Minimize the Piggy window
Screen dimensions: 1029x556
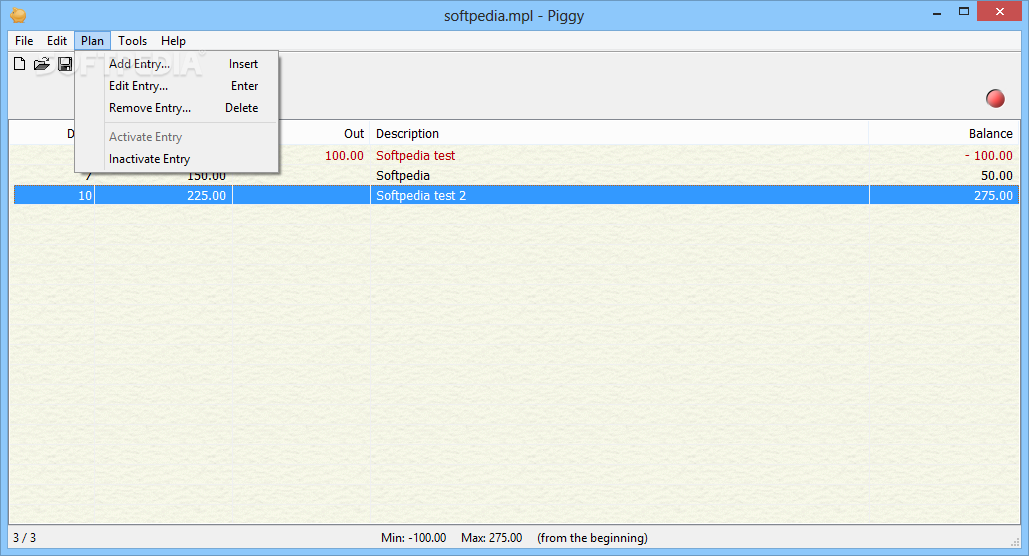coord(937,12)
